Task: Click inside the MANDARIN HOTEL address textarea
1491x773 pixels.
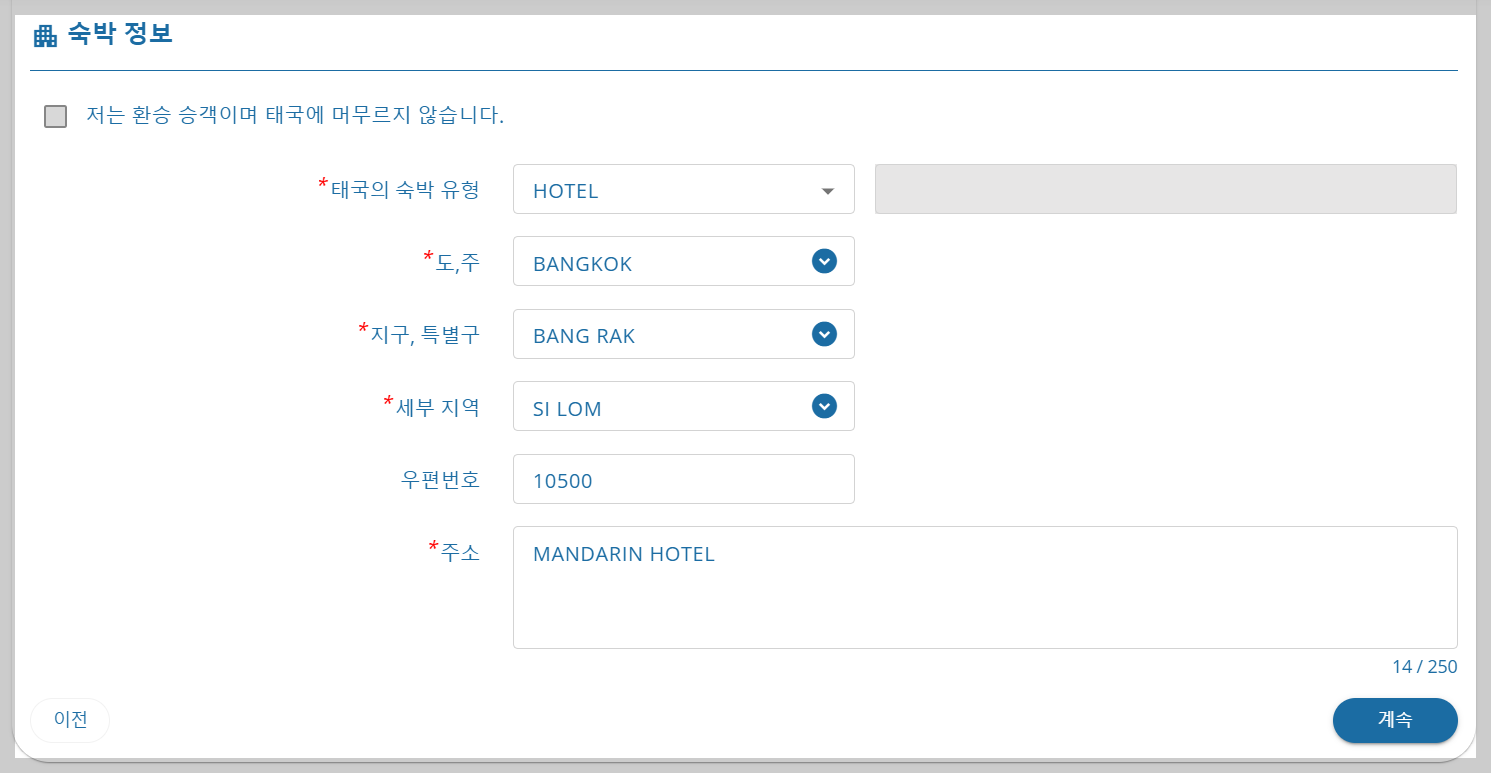Action: tap(985, 586)
